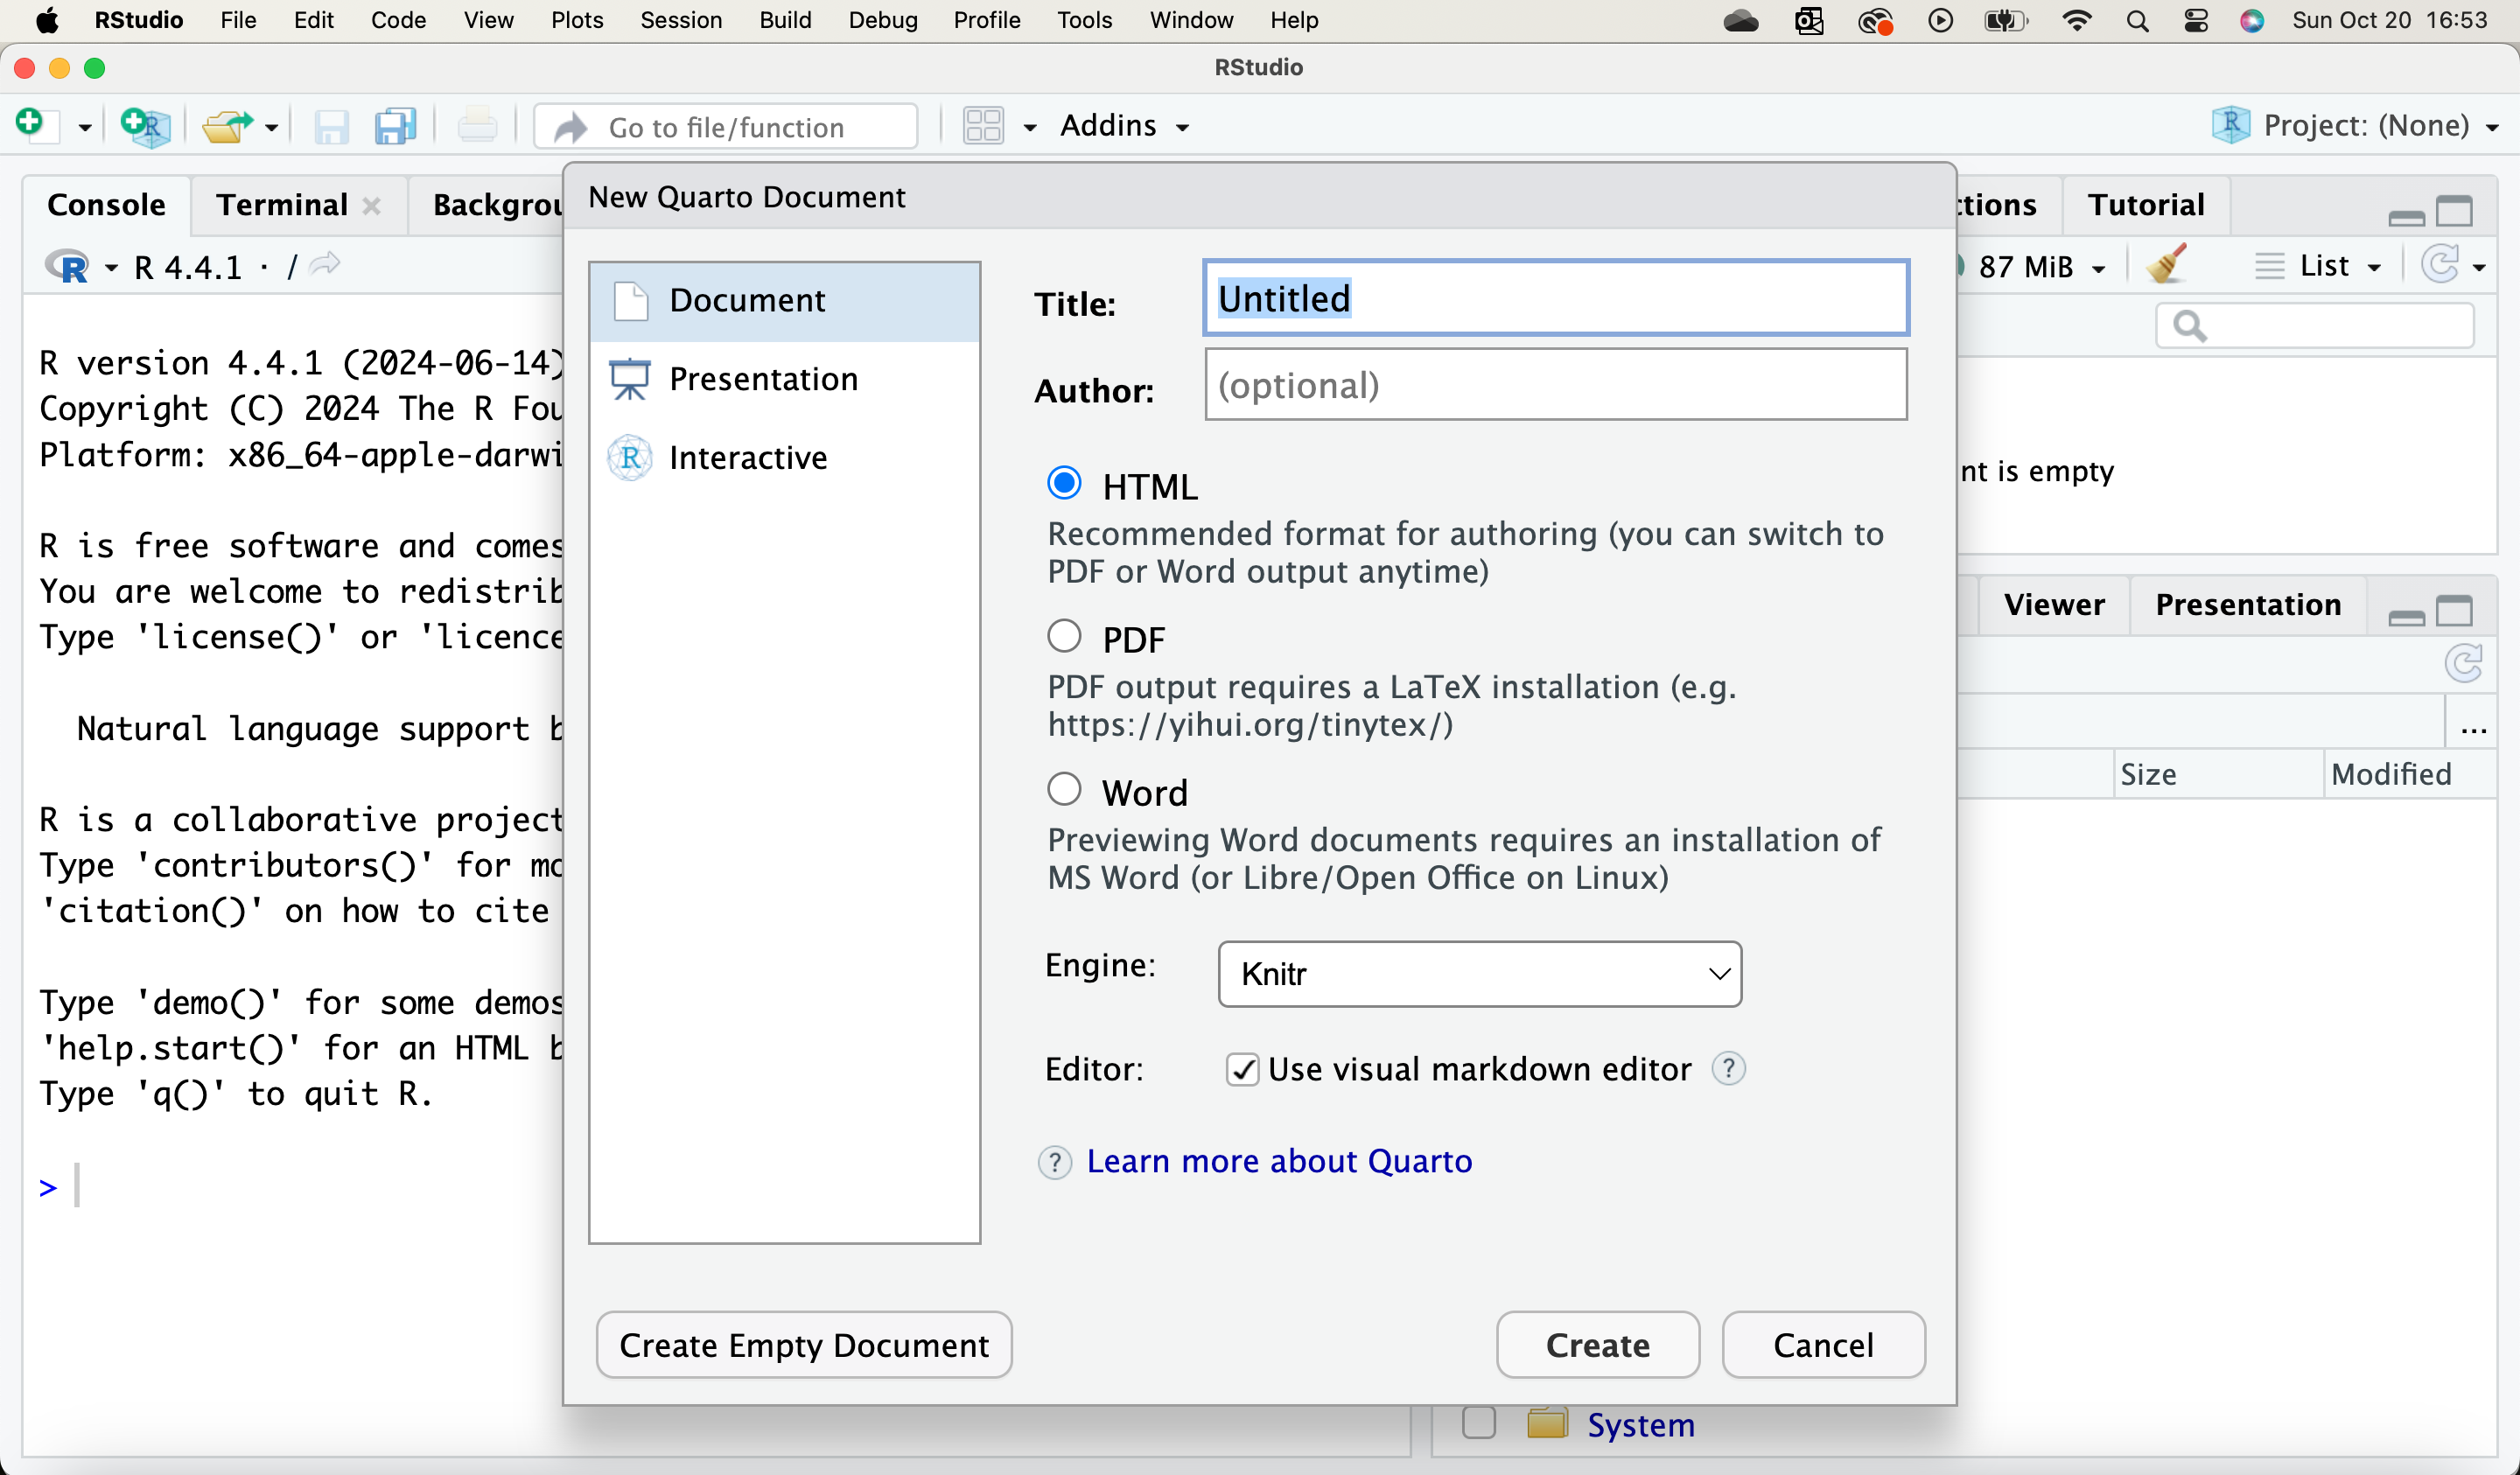Close the Terminal tab
This screenshot has width=2520, height=1475.
click(x=371, y=205)
